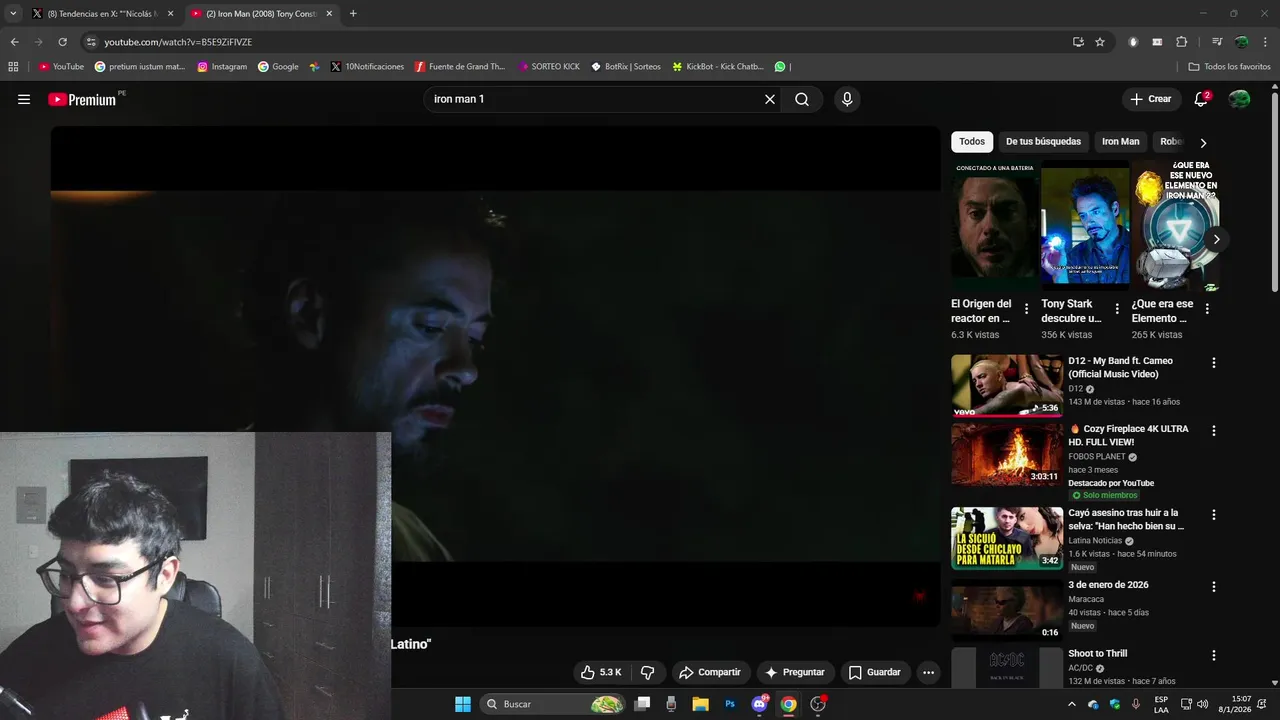Open Chrome apps grid in bookmarks bar
Viewport: 1280px width, 720px height.
click(x=13, y=67)
